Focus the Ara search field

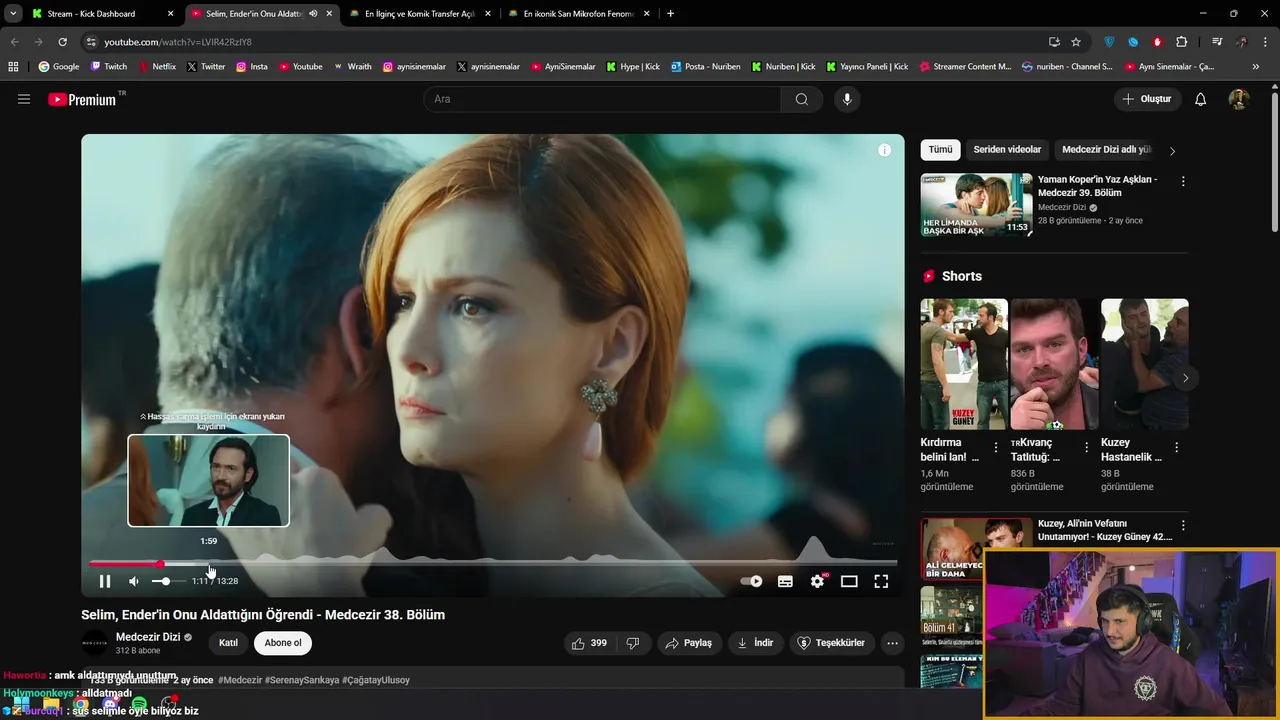[x=603, y=99]
